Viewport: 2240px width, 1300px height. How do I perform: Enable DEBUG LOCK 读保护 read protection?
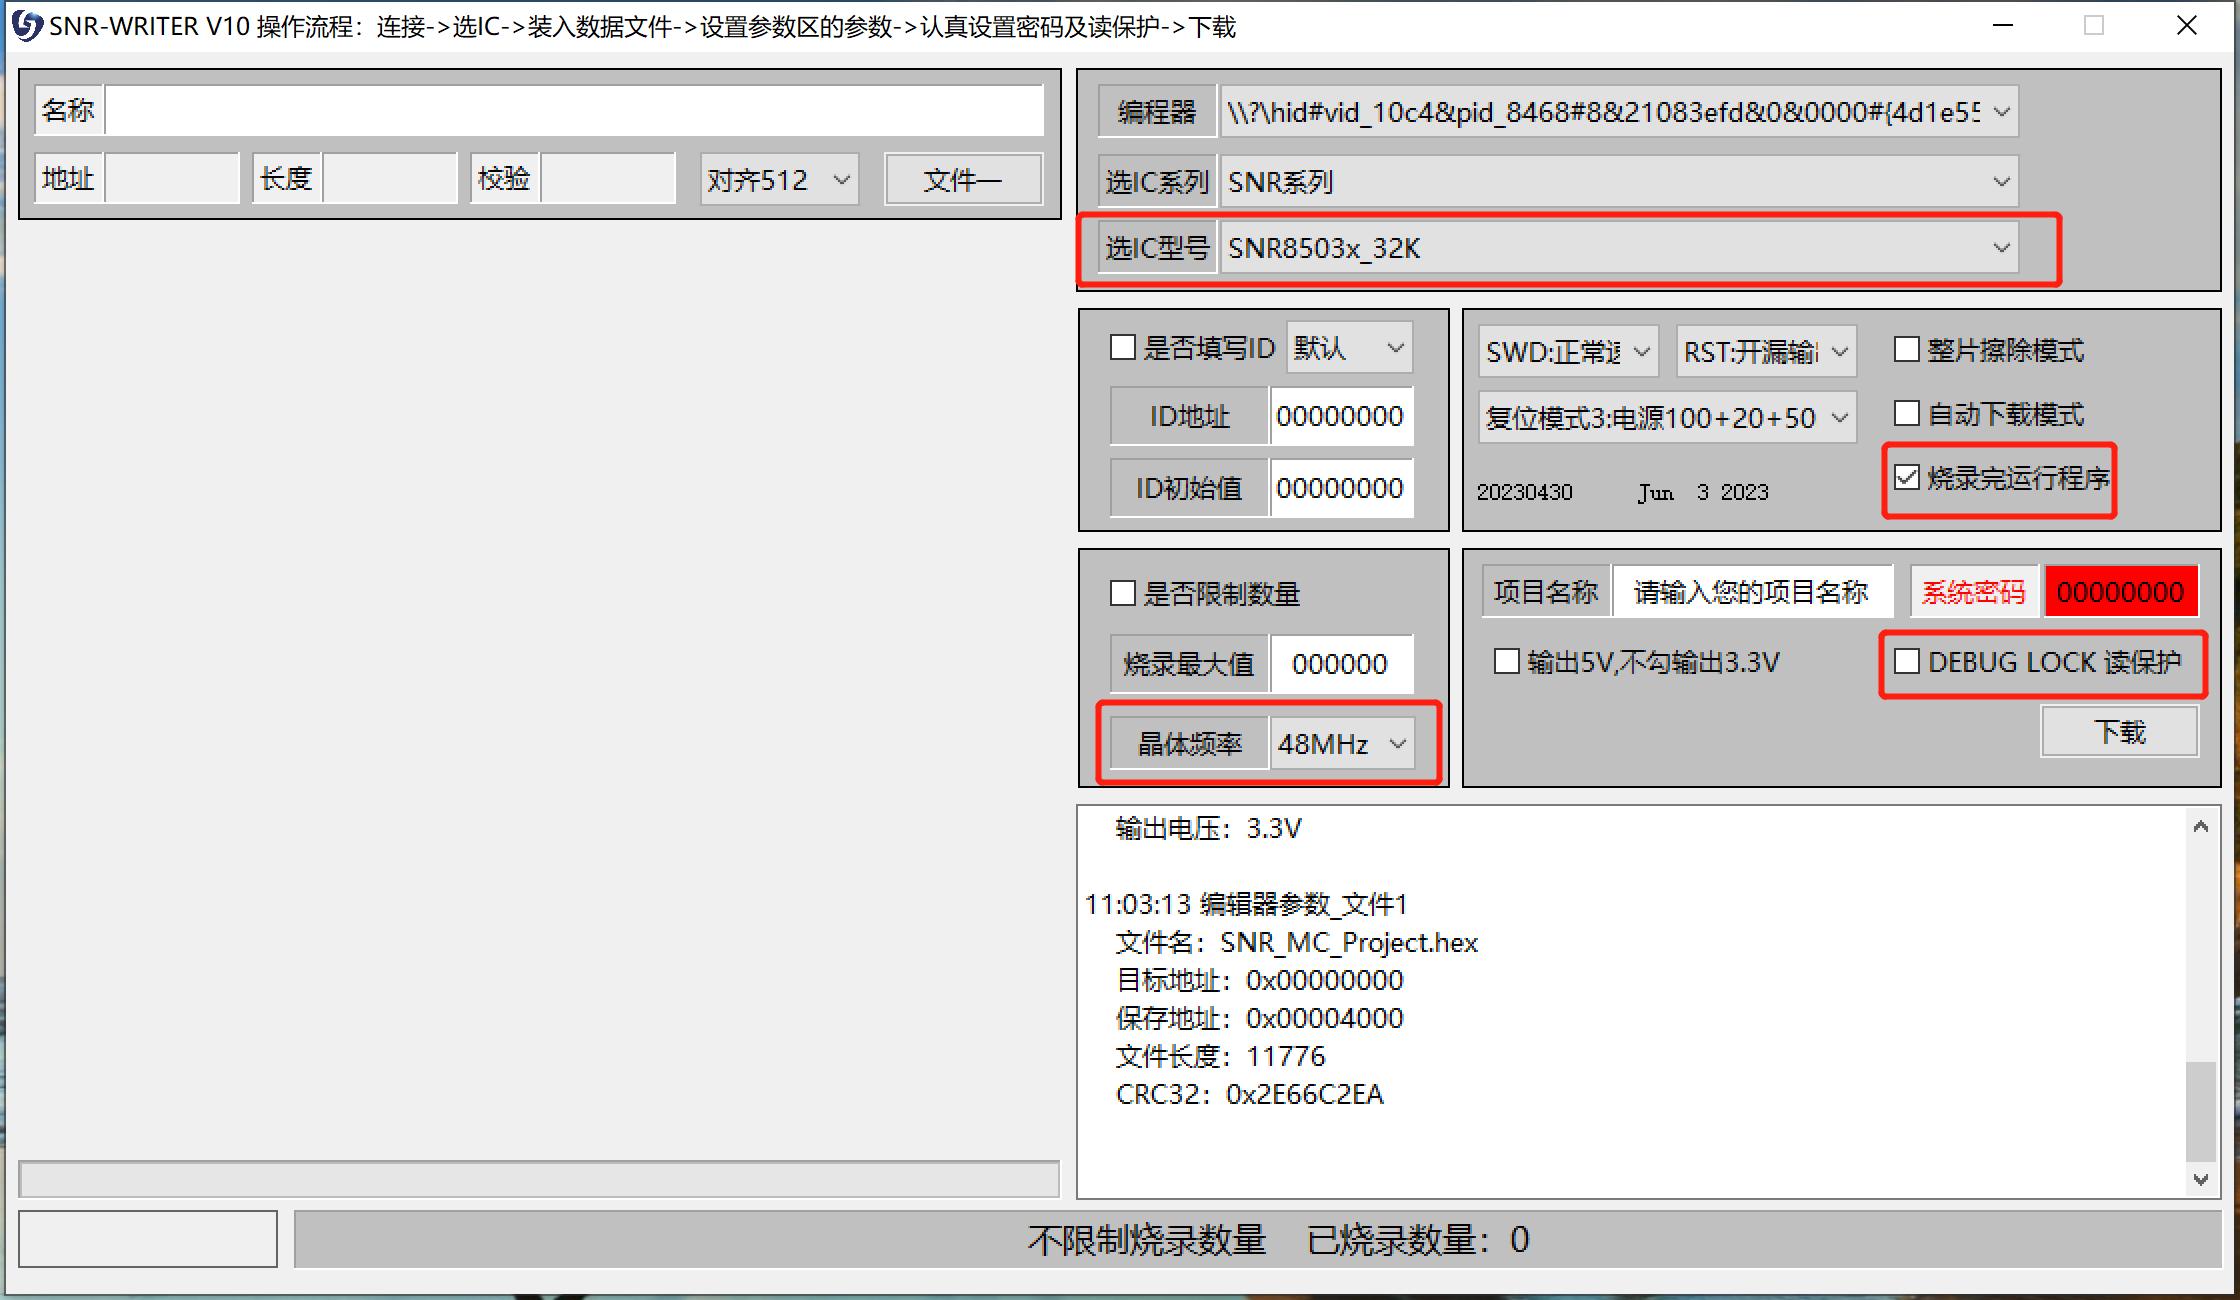click(x=1905, y=662)
